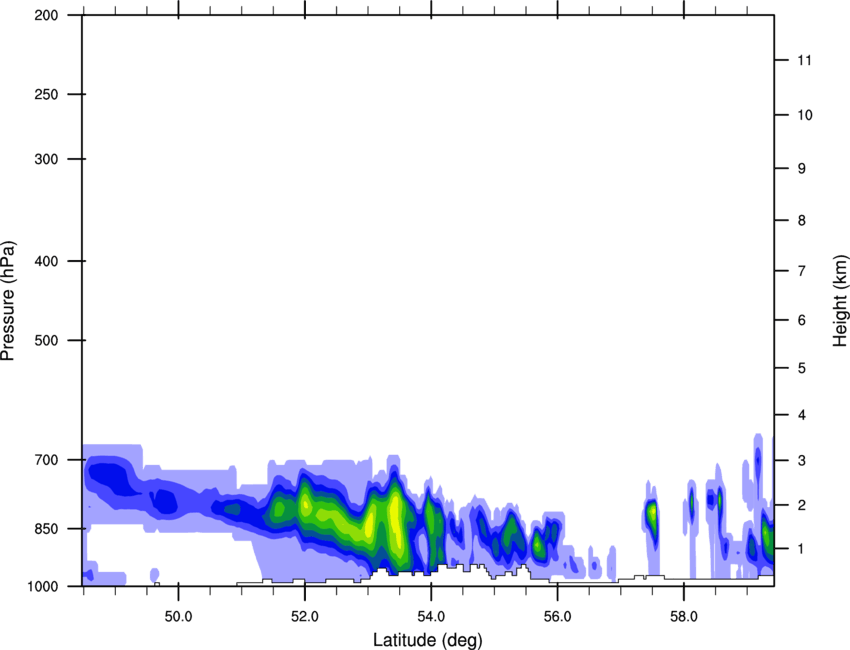
Task: Click the 400 pressure tick label
Action: point(46,261)
